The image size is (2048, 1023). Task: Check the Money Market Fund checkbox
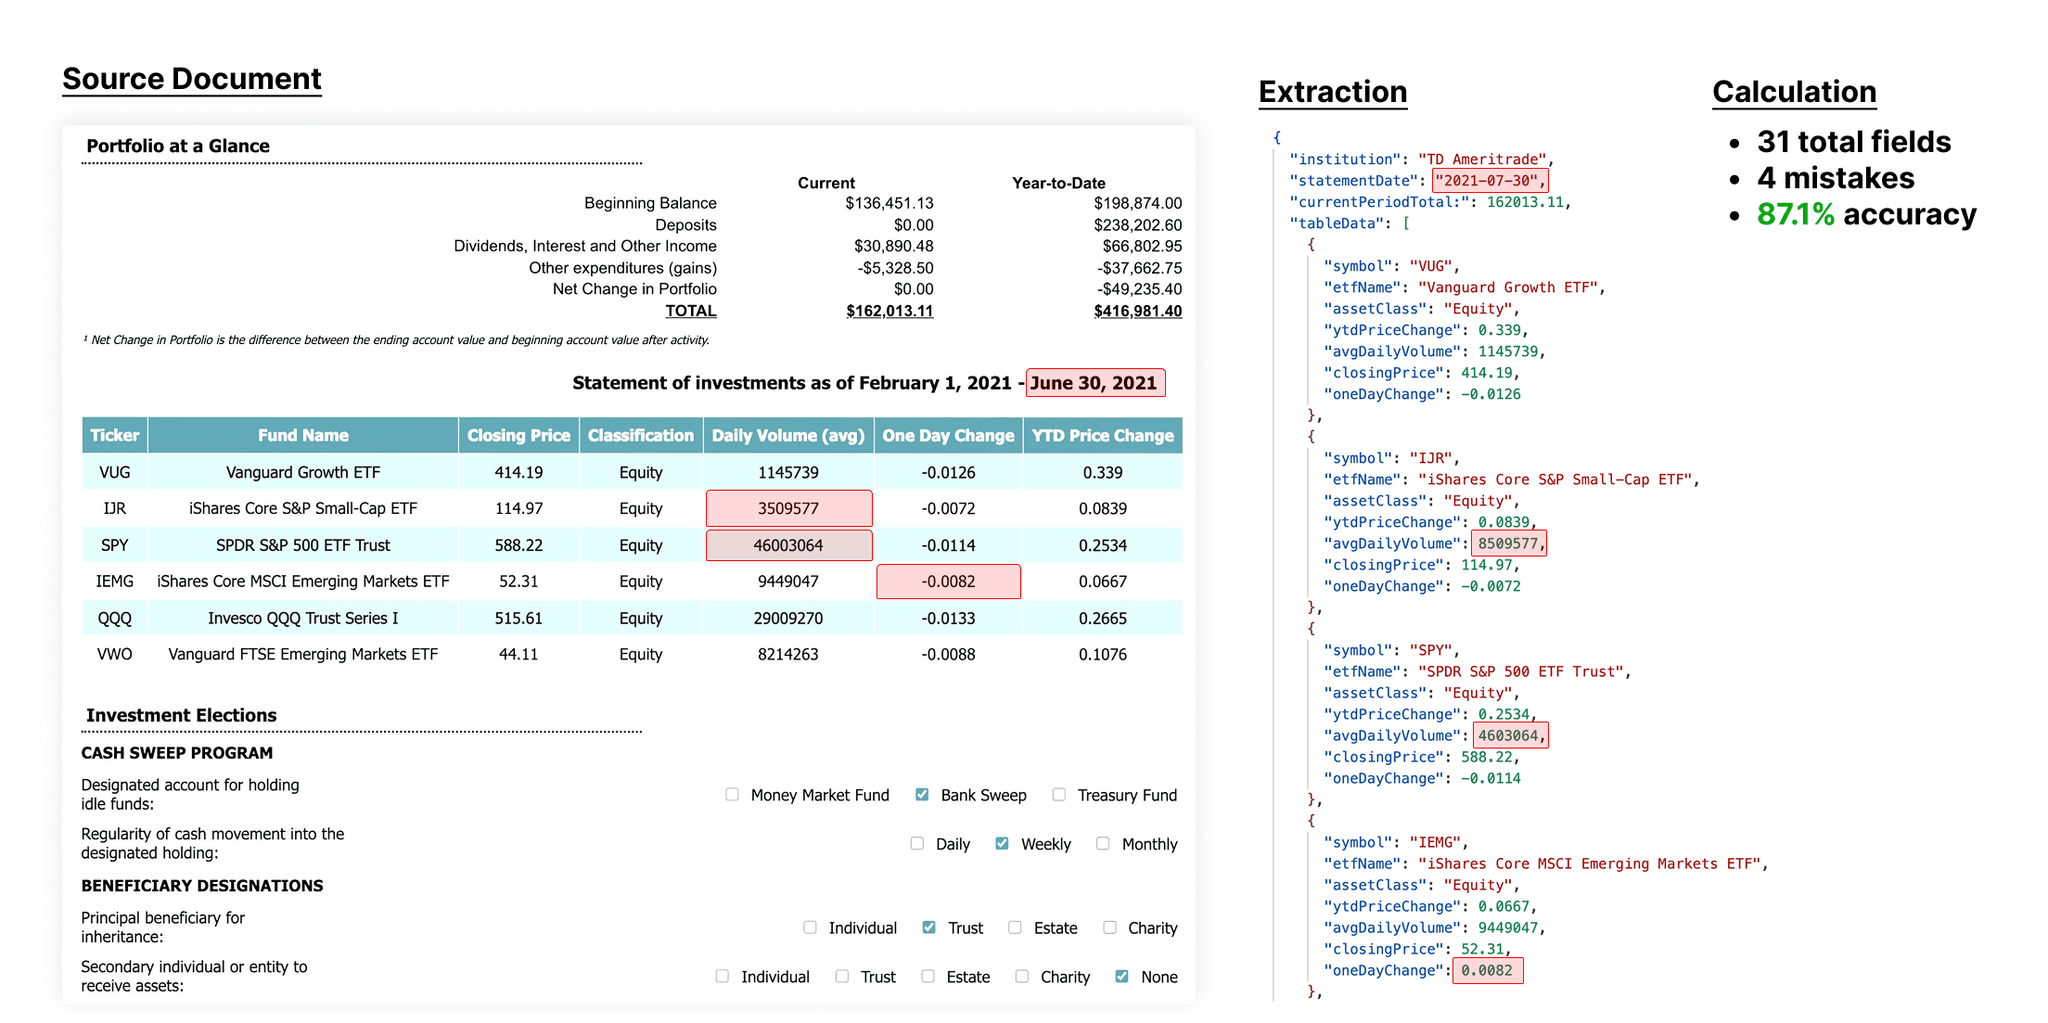[x=732, y=794]
